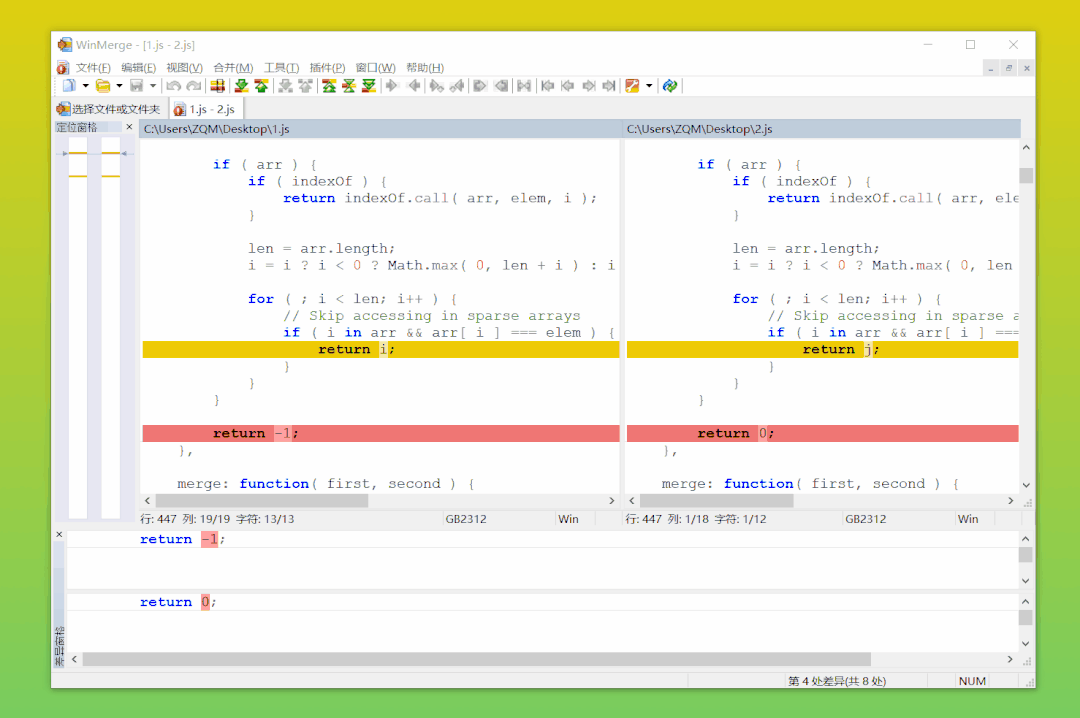Click the right pane Win line-ending status
Image resolution: width=1080 pixels, height=718 pixels.
pos(968,519)
